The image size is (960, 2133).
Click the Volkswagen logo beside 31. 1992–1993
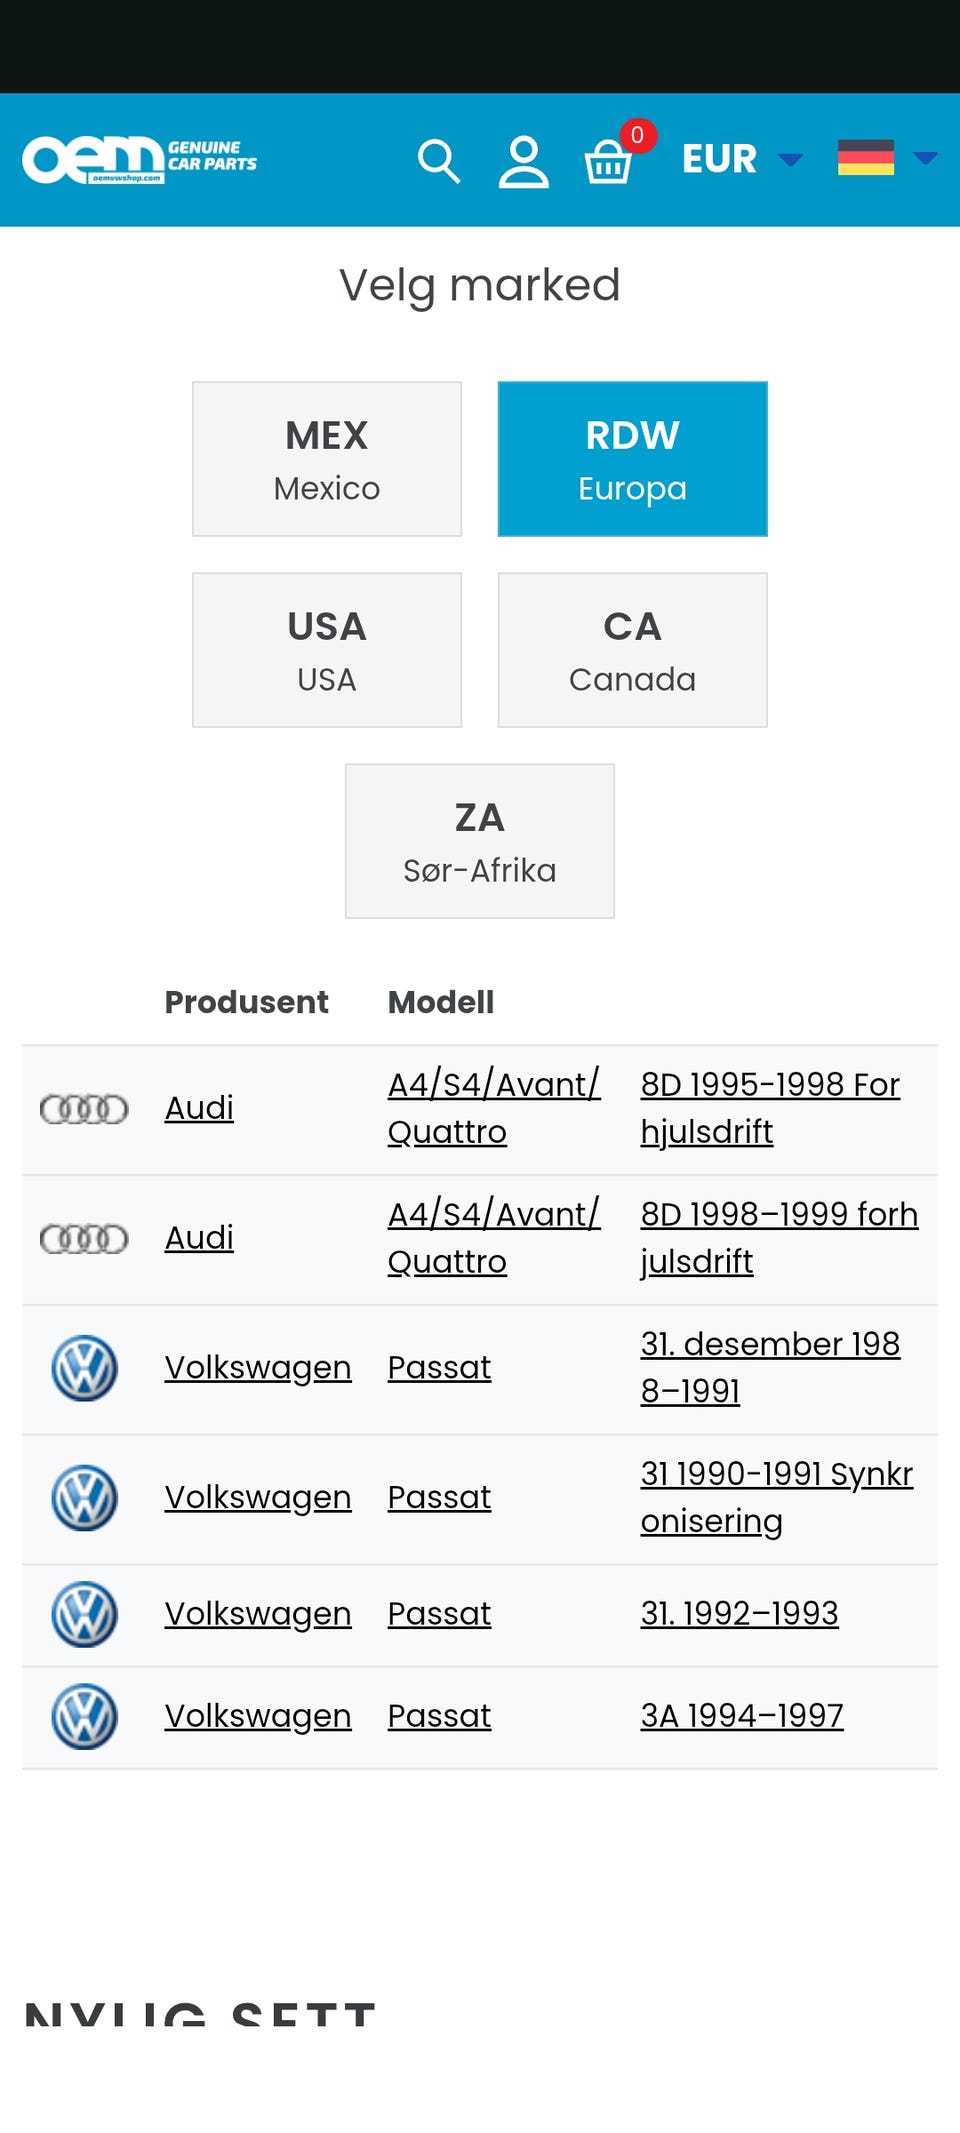(84, 1614)
